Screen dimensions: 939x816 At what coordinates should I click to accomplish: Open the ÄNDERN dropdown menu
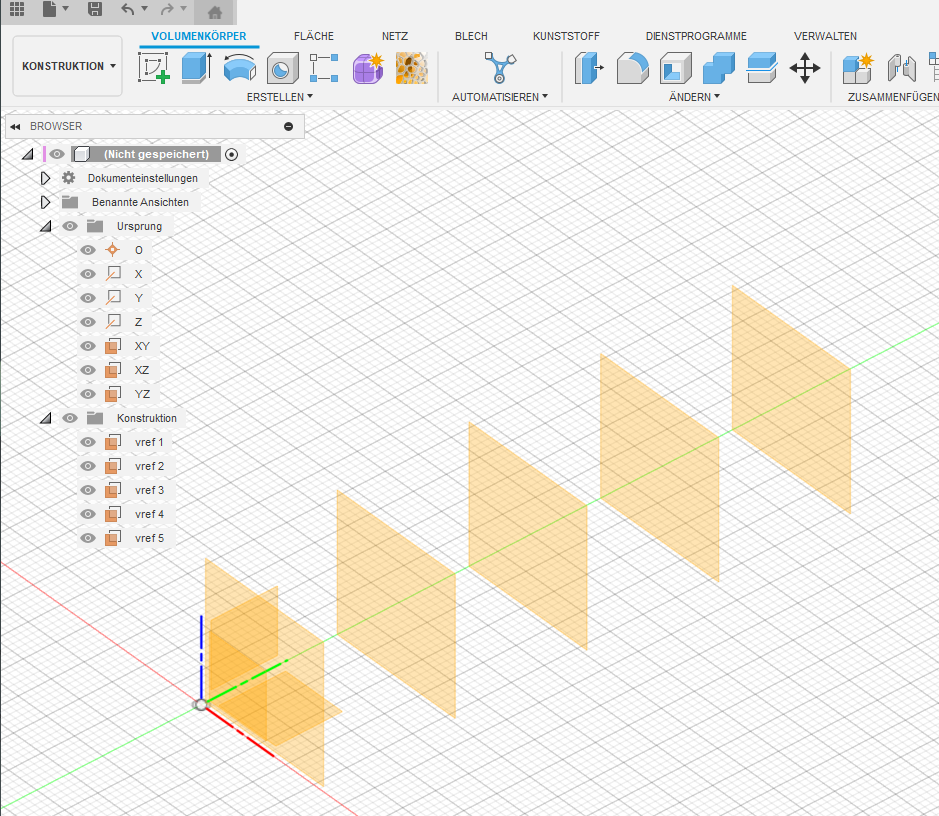(694, 96)
